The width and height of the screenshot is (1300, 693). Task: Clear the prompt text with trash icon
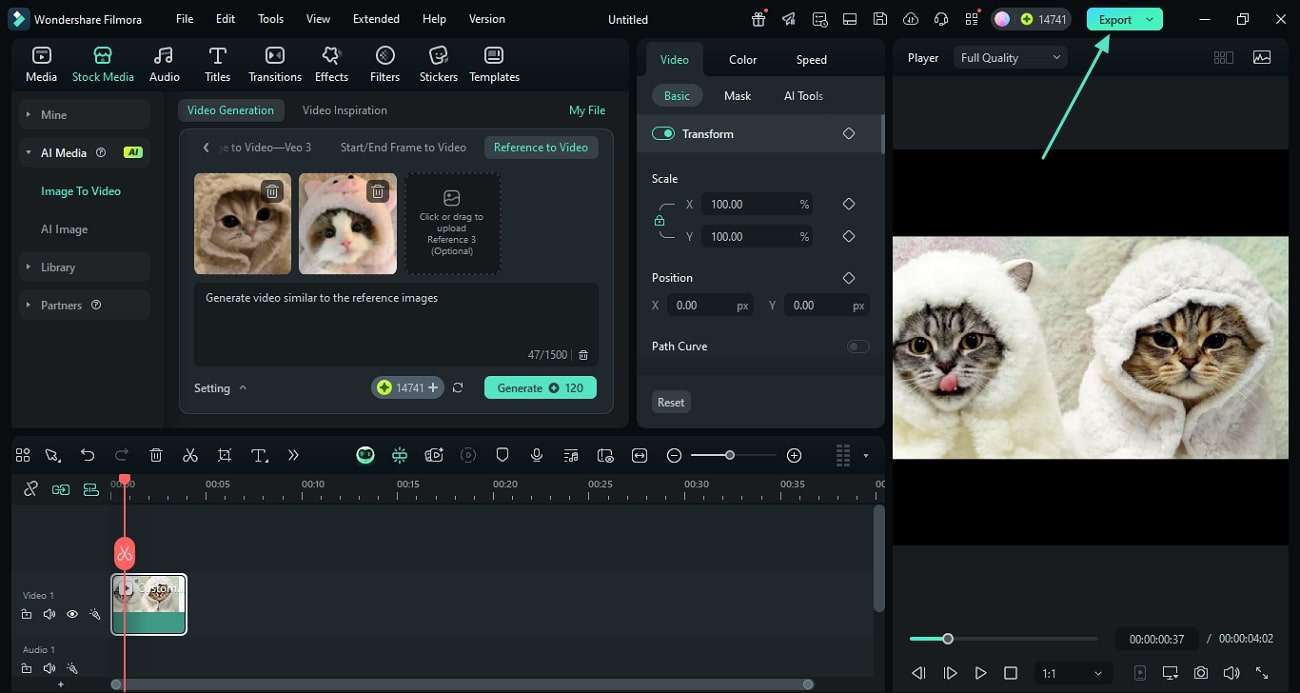click(x=584, y=355)
